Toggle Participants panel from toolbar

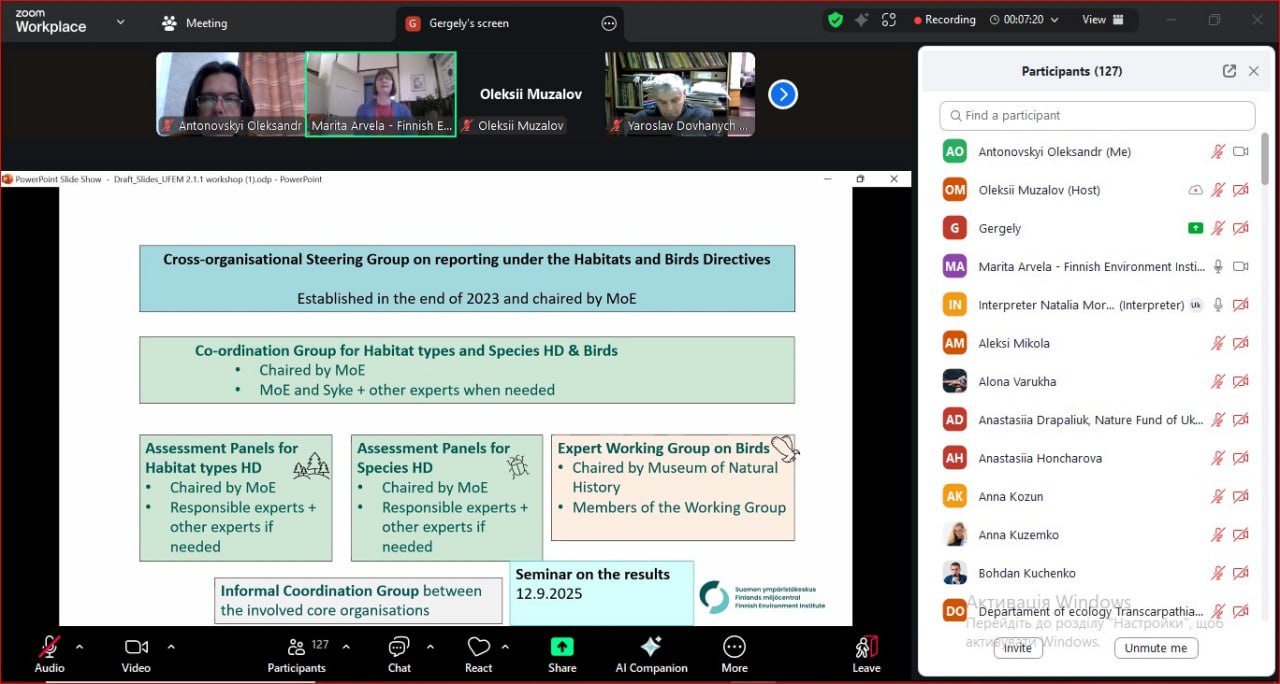[x=297, y=654]
